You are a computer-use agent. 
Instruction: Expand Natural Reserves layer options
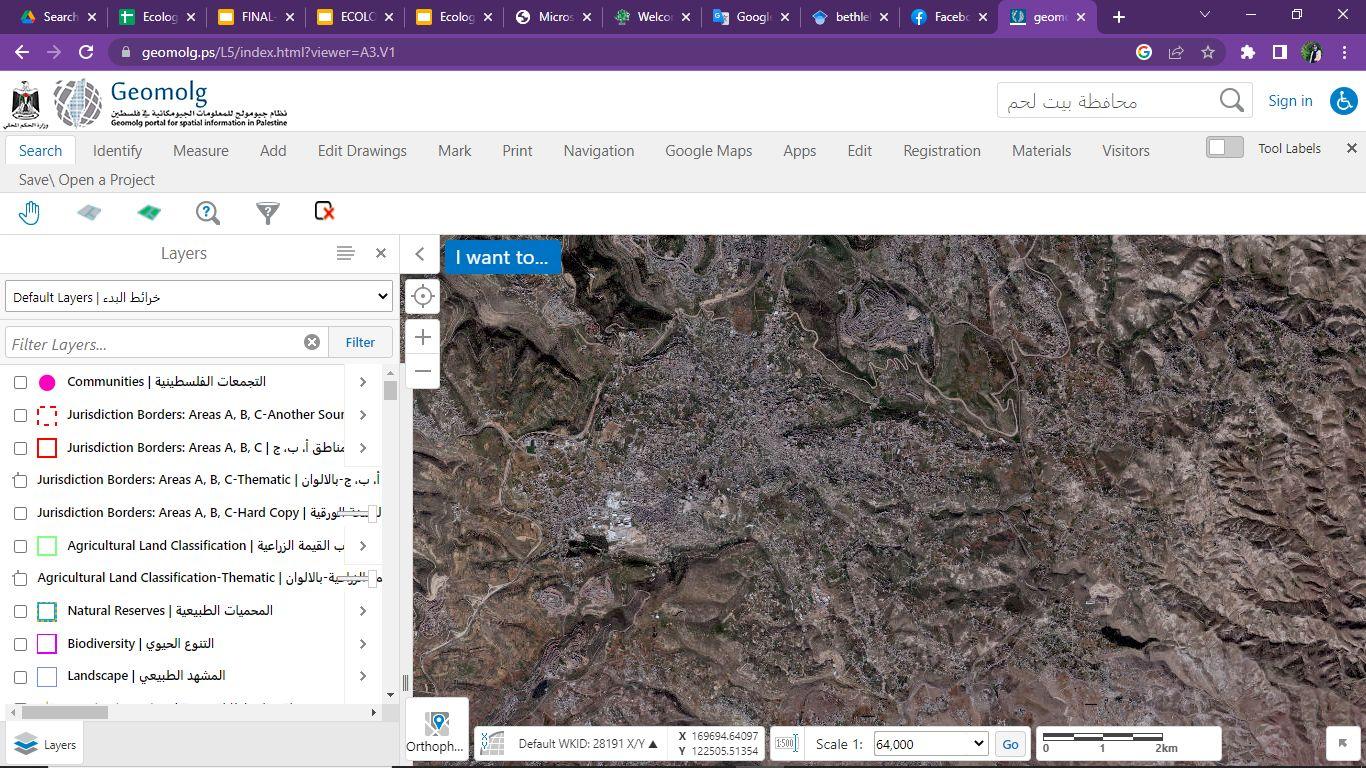[x=363, y=611]
